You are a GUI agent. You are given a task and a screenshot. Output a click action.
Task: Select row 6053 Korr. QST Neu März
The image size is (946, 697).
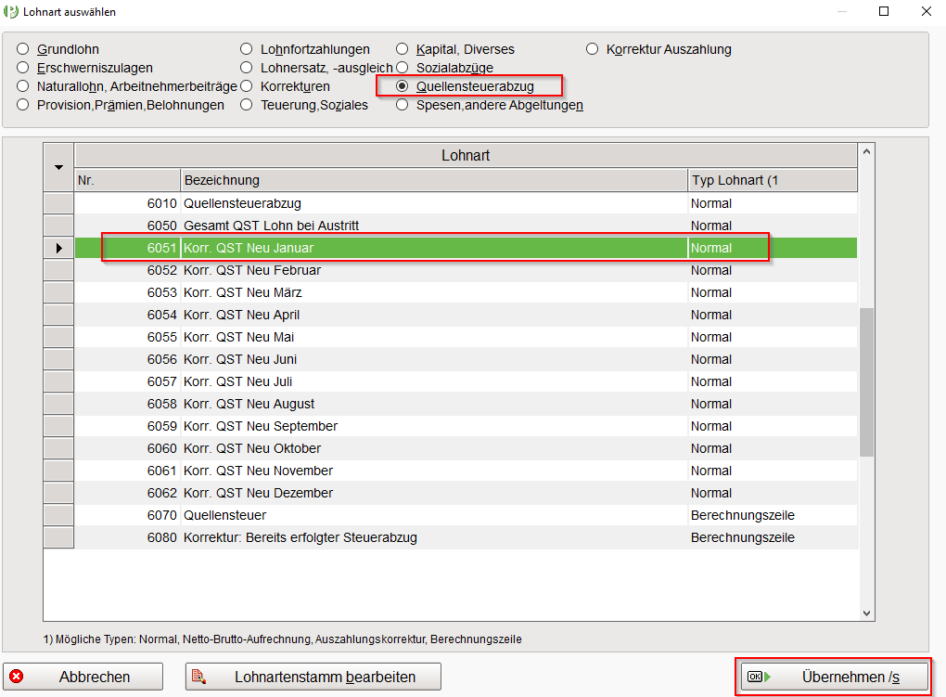point(465,293)
